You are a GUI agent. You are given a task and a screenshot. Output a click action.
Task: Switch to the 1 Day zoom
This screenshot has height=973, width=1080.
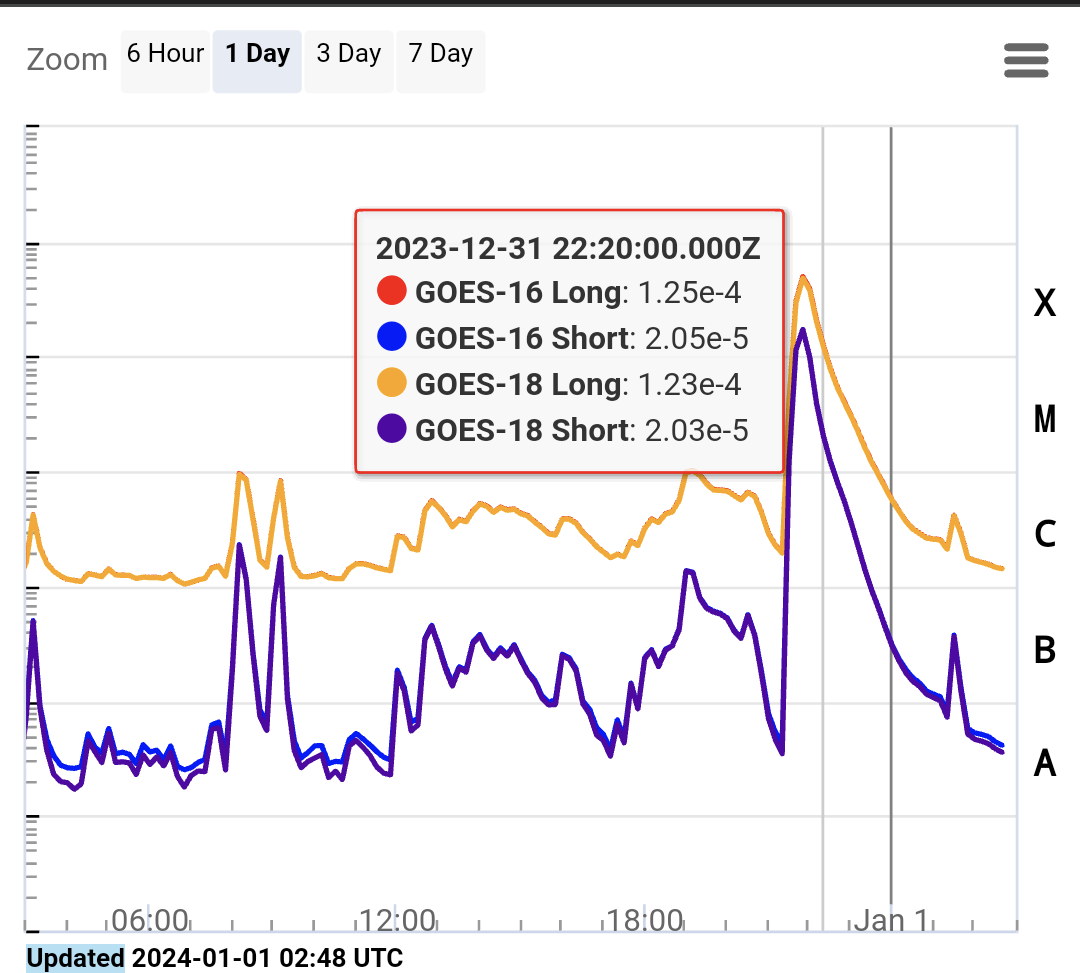click(257, 55)
